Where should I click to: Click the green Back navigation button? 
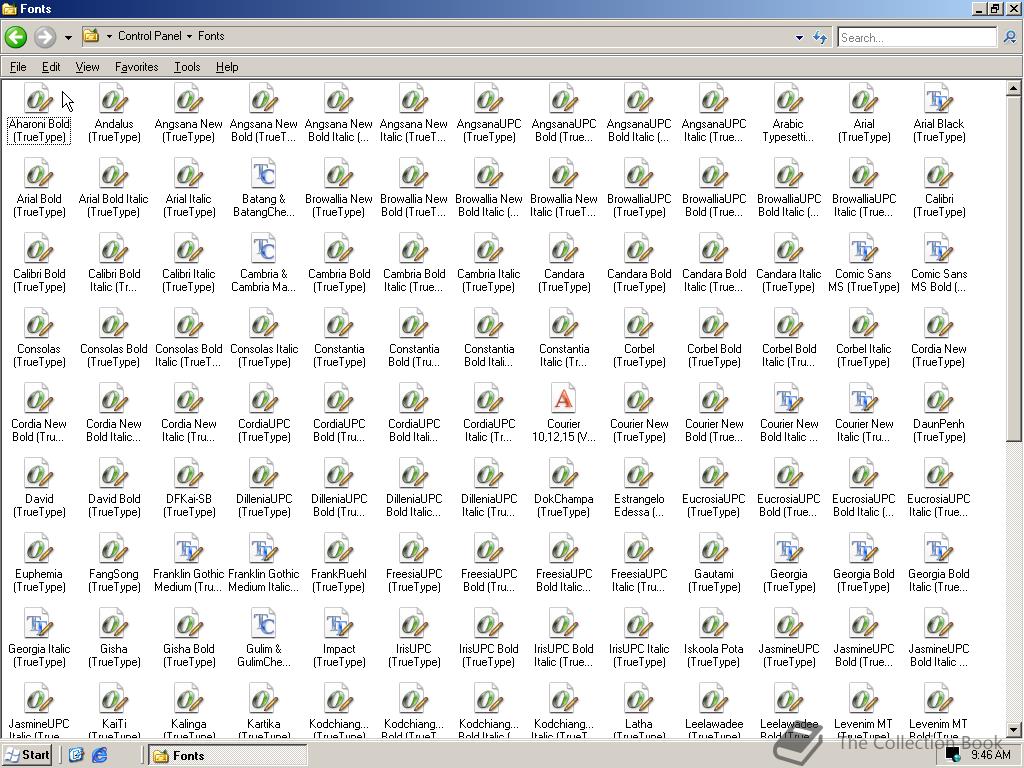click(16, 37)
